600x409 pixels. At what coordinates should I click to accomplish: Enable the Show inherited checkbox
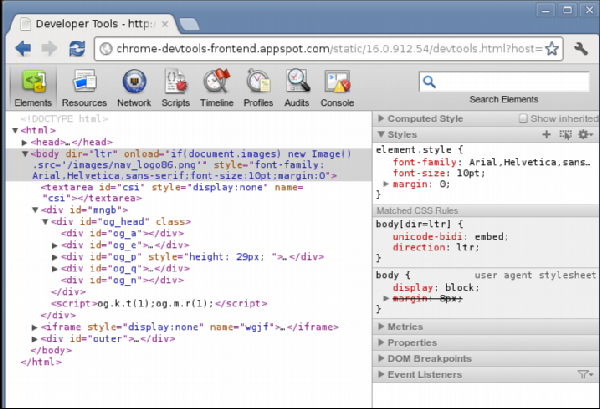[523, 119]
